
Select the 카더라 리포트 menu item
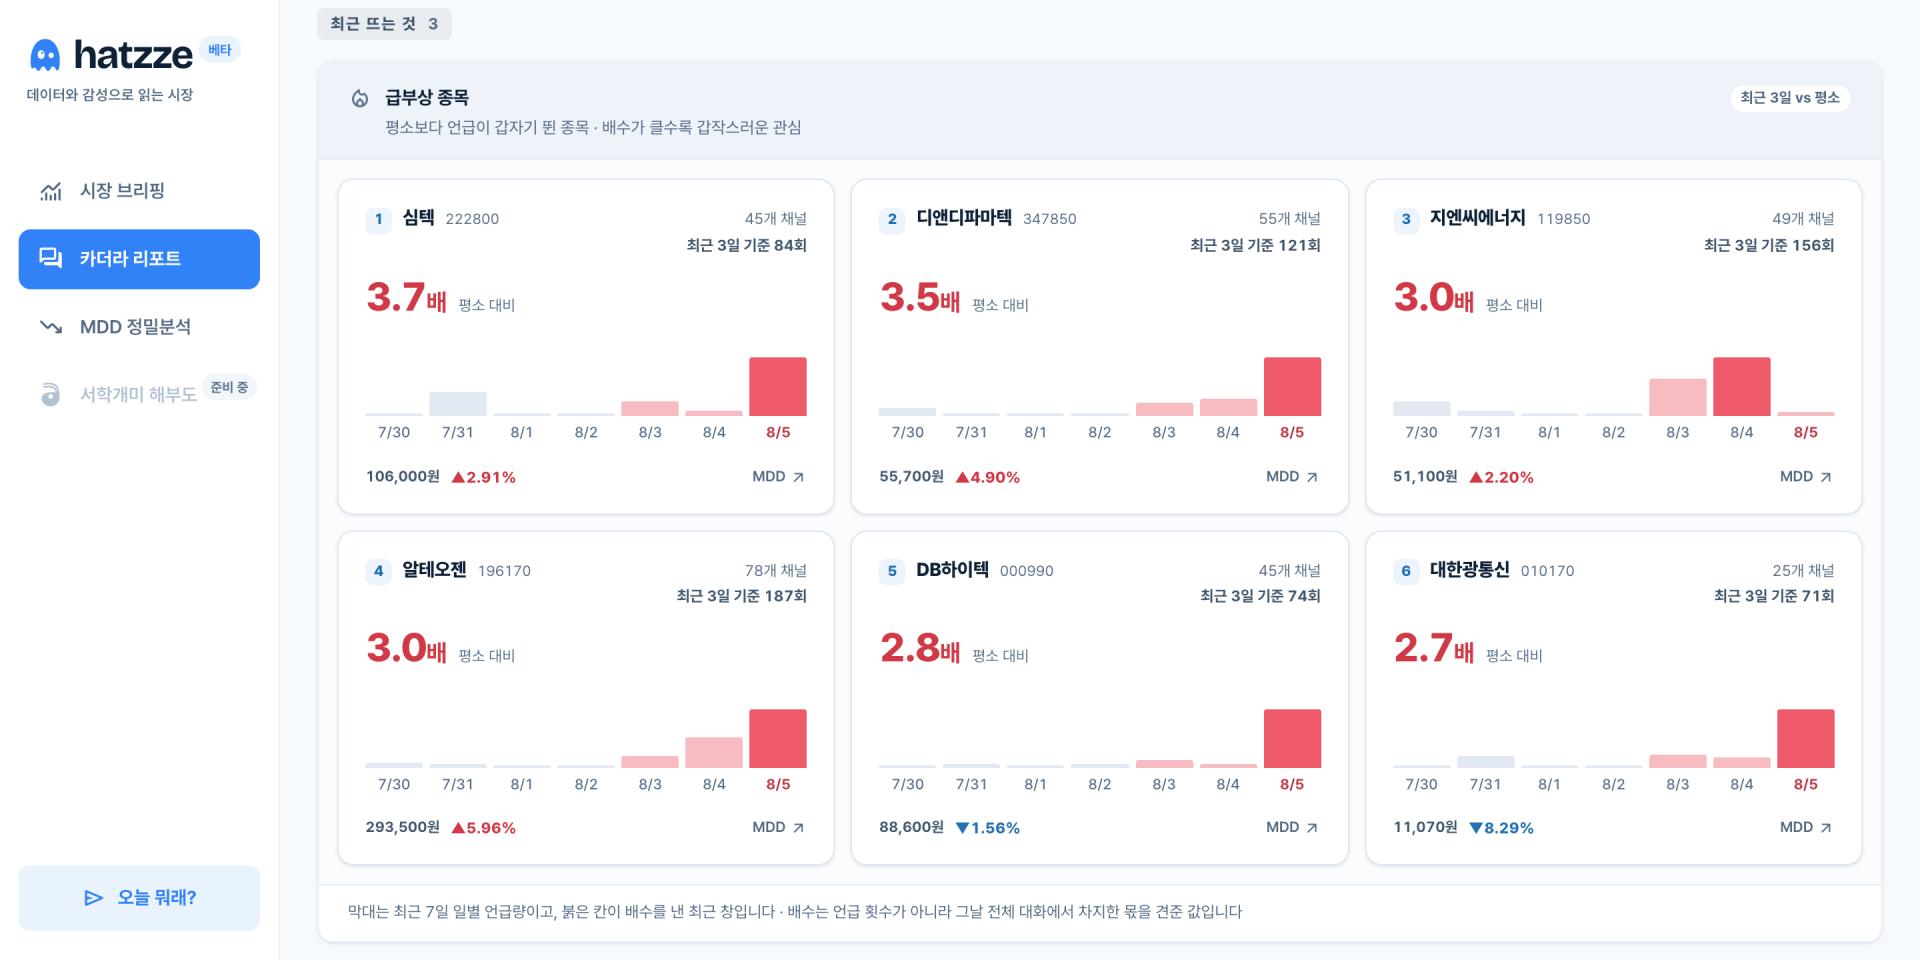(x=139, y=259)
